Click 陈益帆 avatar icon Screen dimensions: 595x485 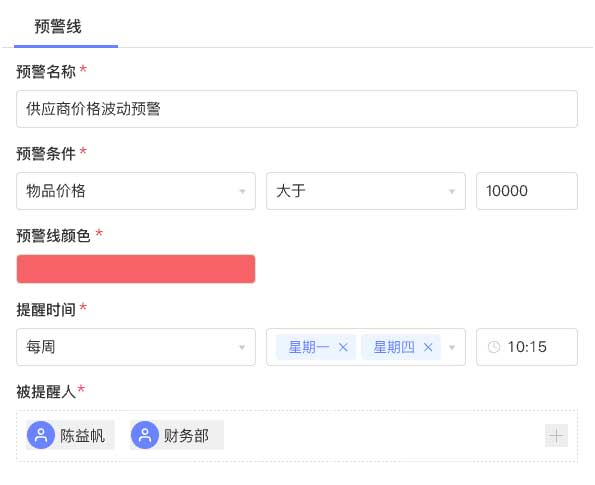41,435
